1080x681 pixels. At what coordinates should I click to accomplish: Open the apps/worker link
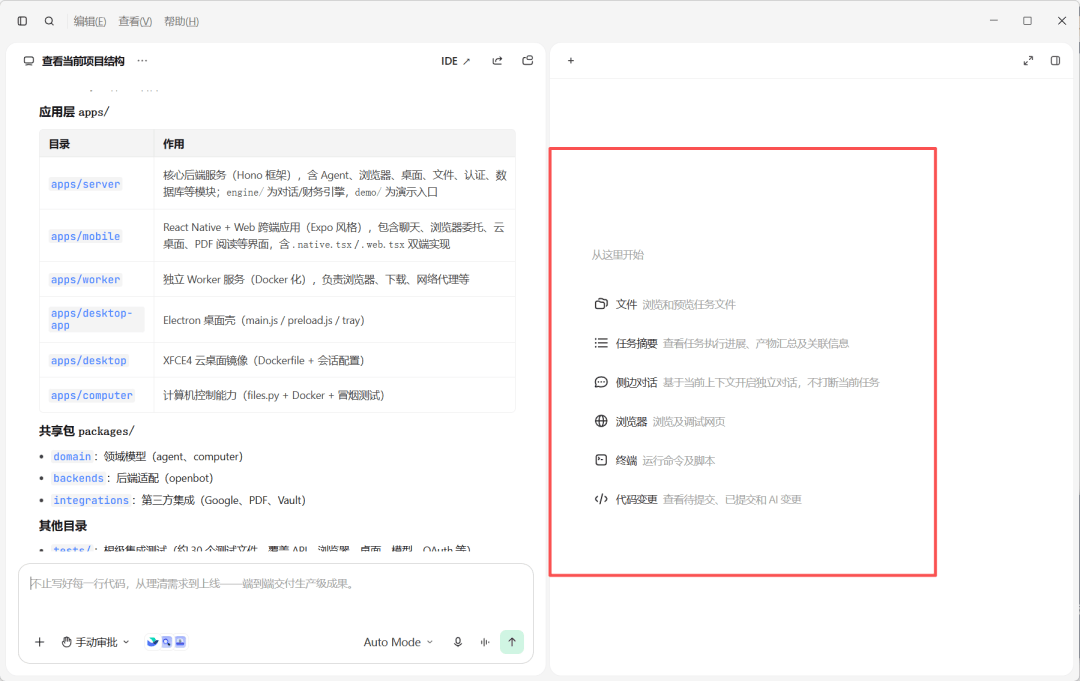tap(85, 280)
